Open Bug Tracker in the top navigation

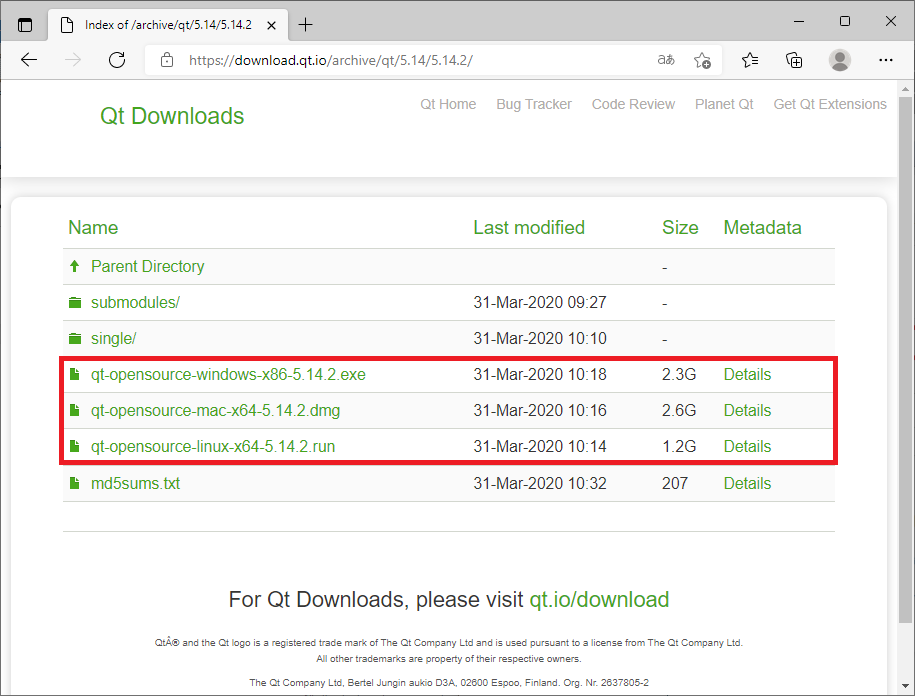[x=534, y=104]
